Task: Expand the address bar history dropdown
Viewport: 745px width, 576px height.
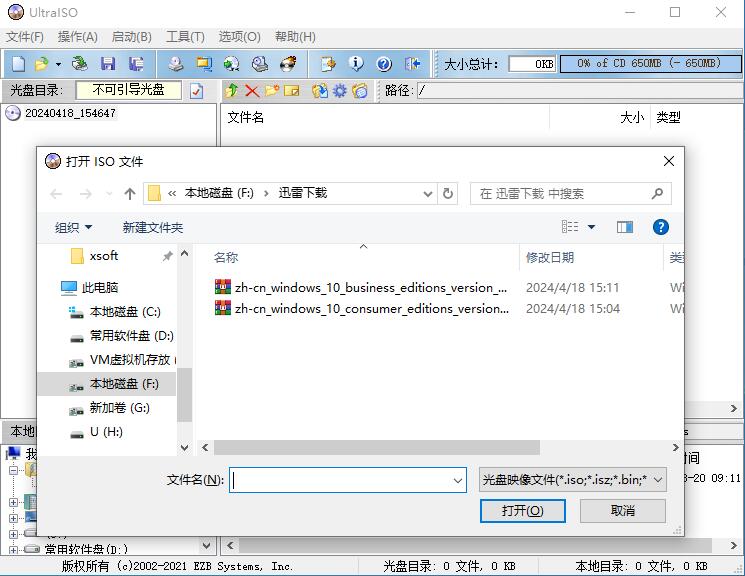Action: coord(428,194)
